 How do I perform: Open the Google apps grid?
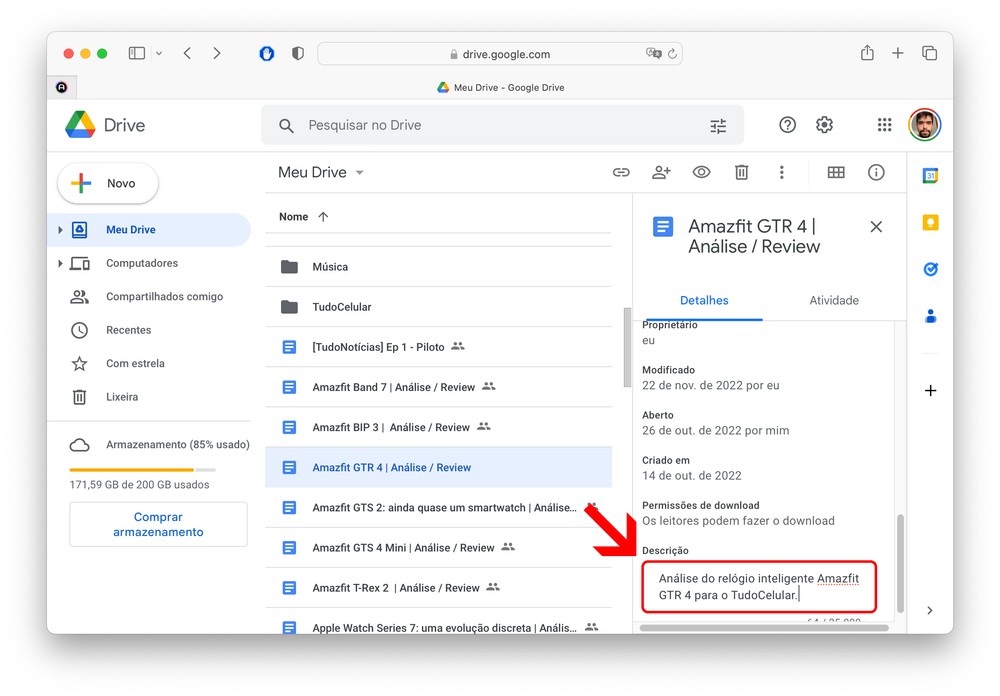(884, 125)
